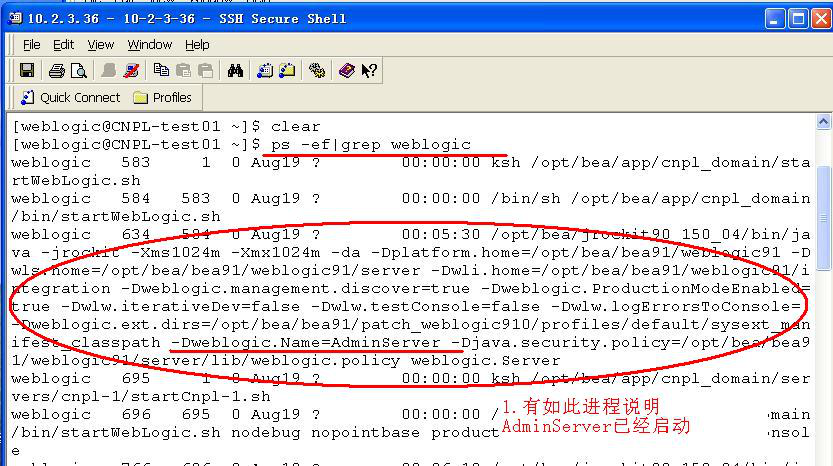
Task: Click 'nodebug' in the startWebLogic line
Action: [x=266, y=433]
